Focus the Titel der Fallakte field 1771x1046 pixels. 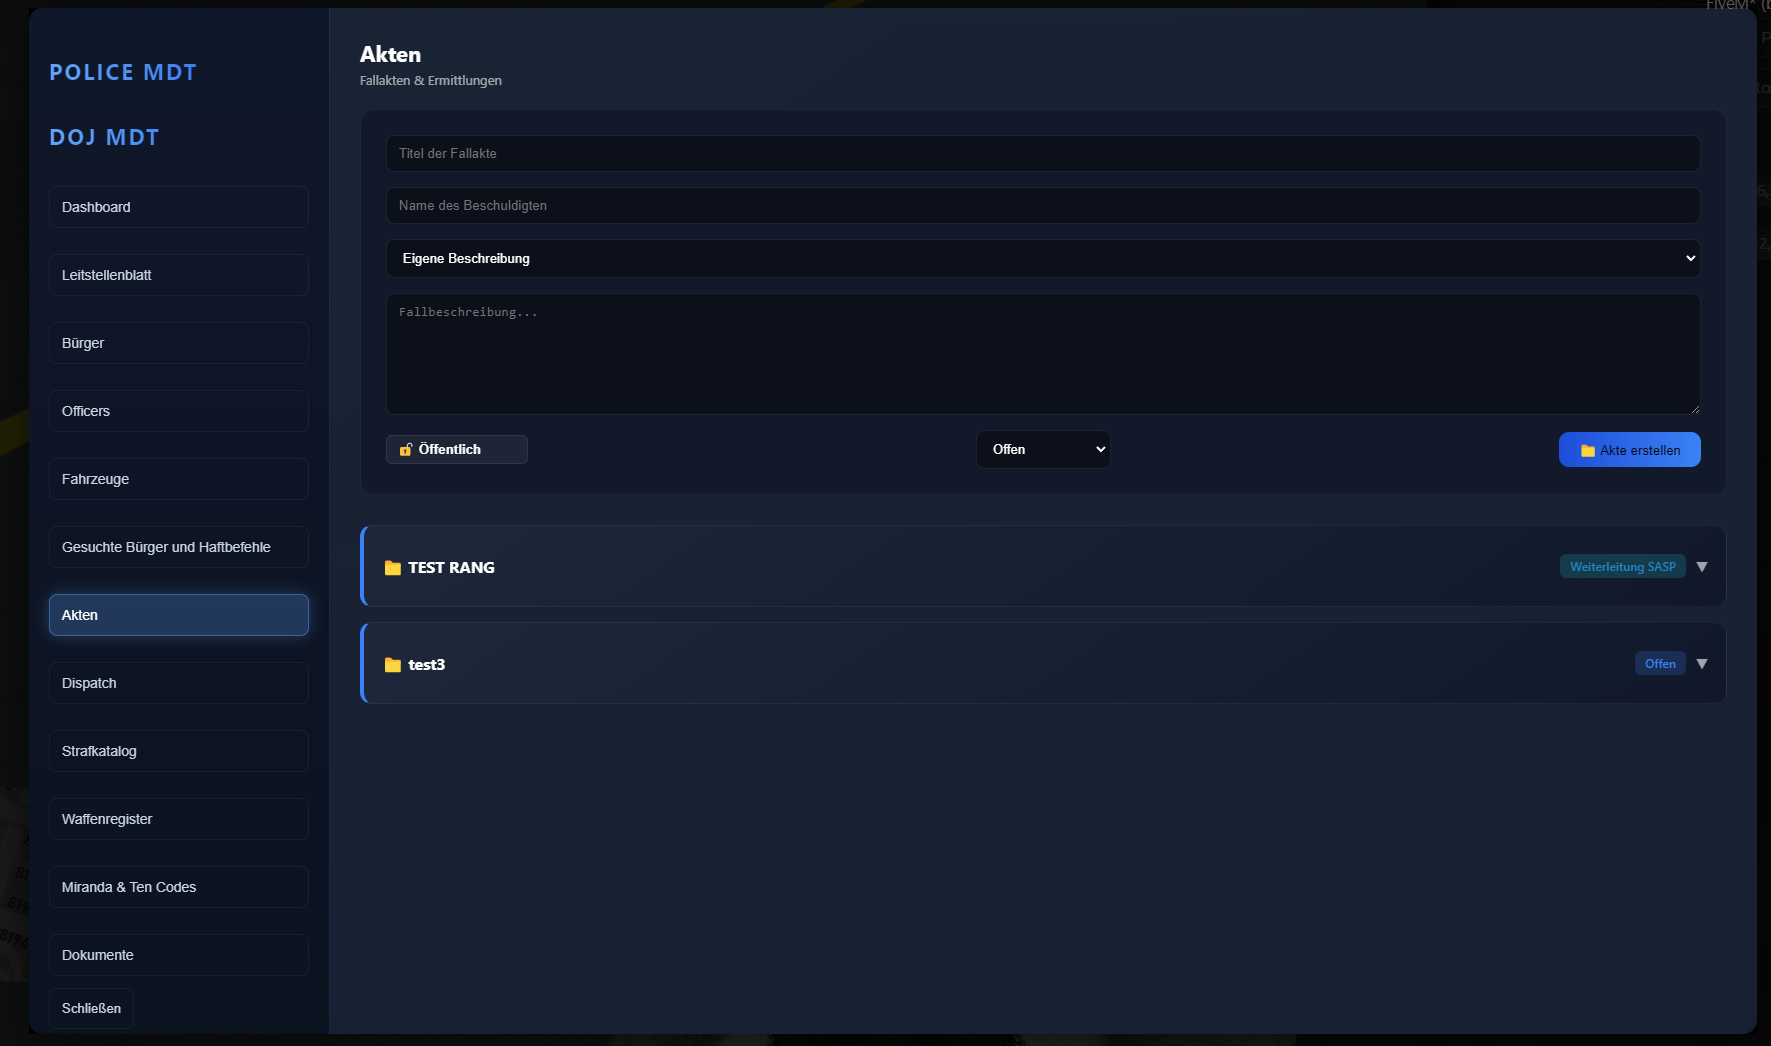pyautogui.click(x=1042, y=154)
